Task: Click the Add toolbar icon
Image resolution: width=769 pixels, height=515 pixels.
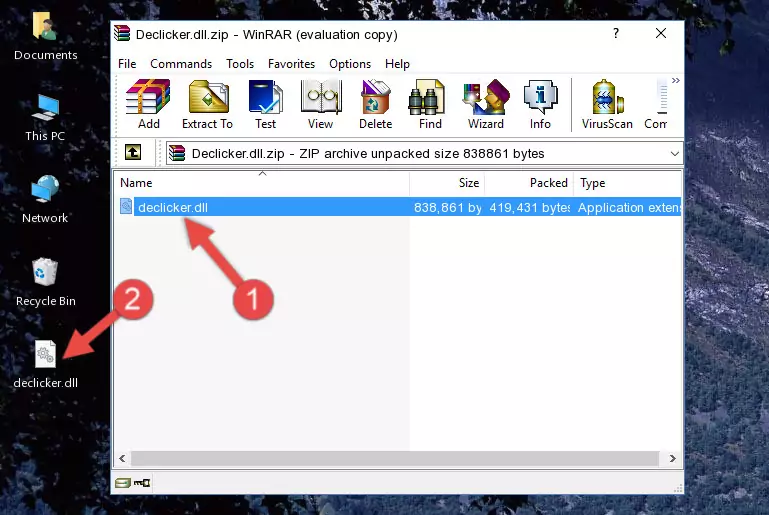Action: [148, 104]
